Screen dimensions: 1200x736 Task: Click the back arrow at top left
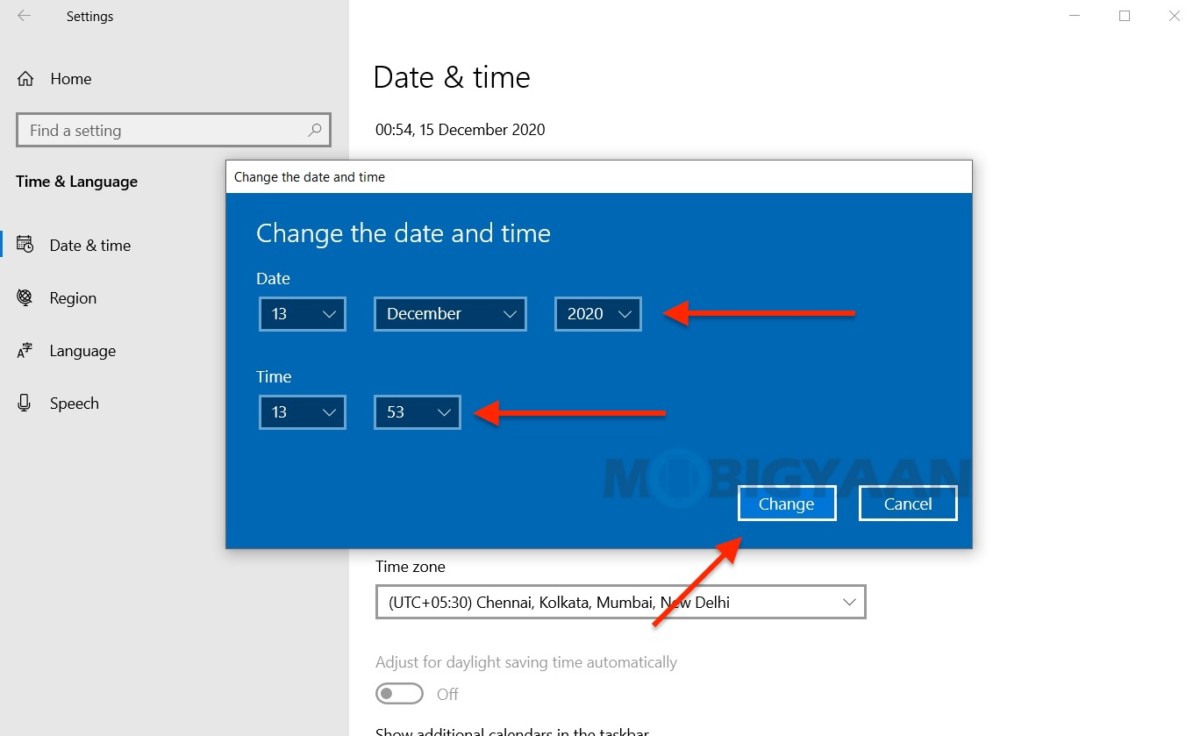tap(25, 16)
